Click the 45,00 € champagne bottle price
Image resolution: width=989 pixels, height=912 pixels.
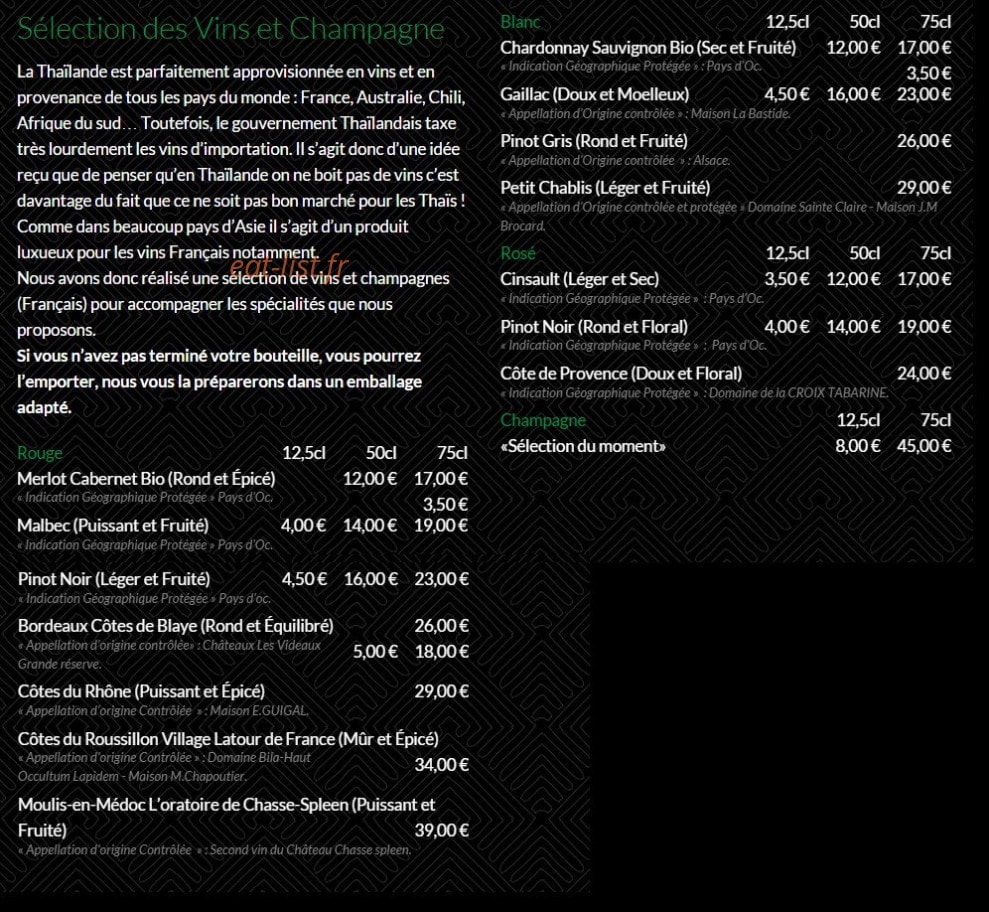924,446
